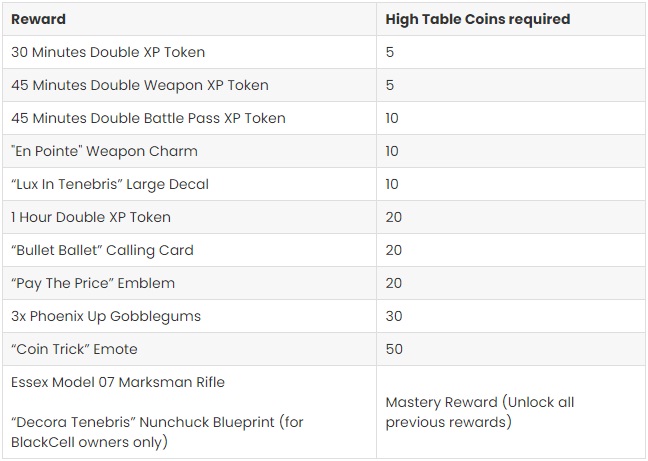This screenshot has width=648, height=461.
Task: Click 45 Minutes Double Battle Pass XP Token
Action: tap(148, 118)
